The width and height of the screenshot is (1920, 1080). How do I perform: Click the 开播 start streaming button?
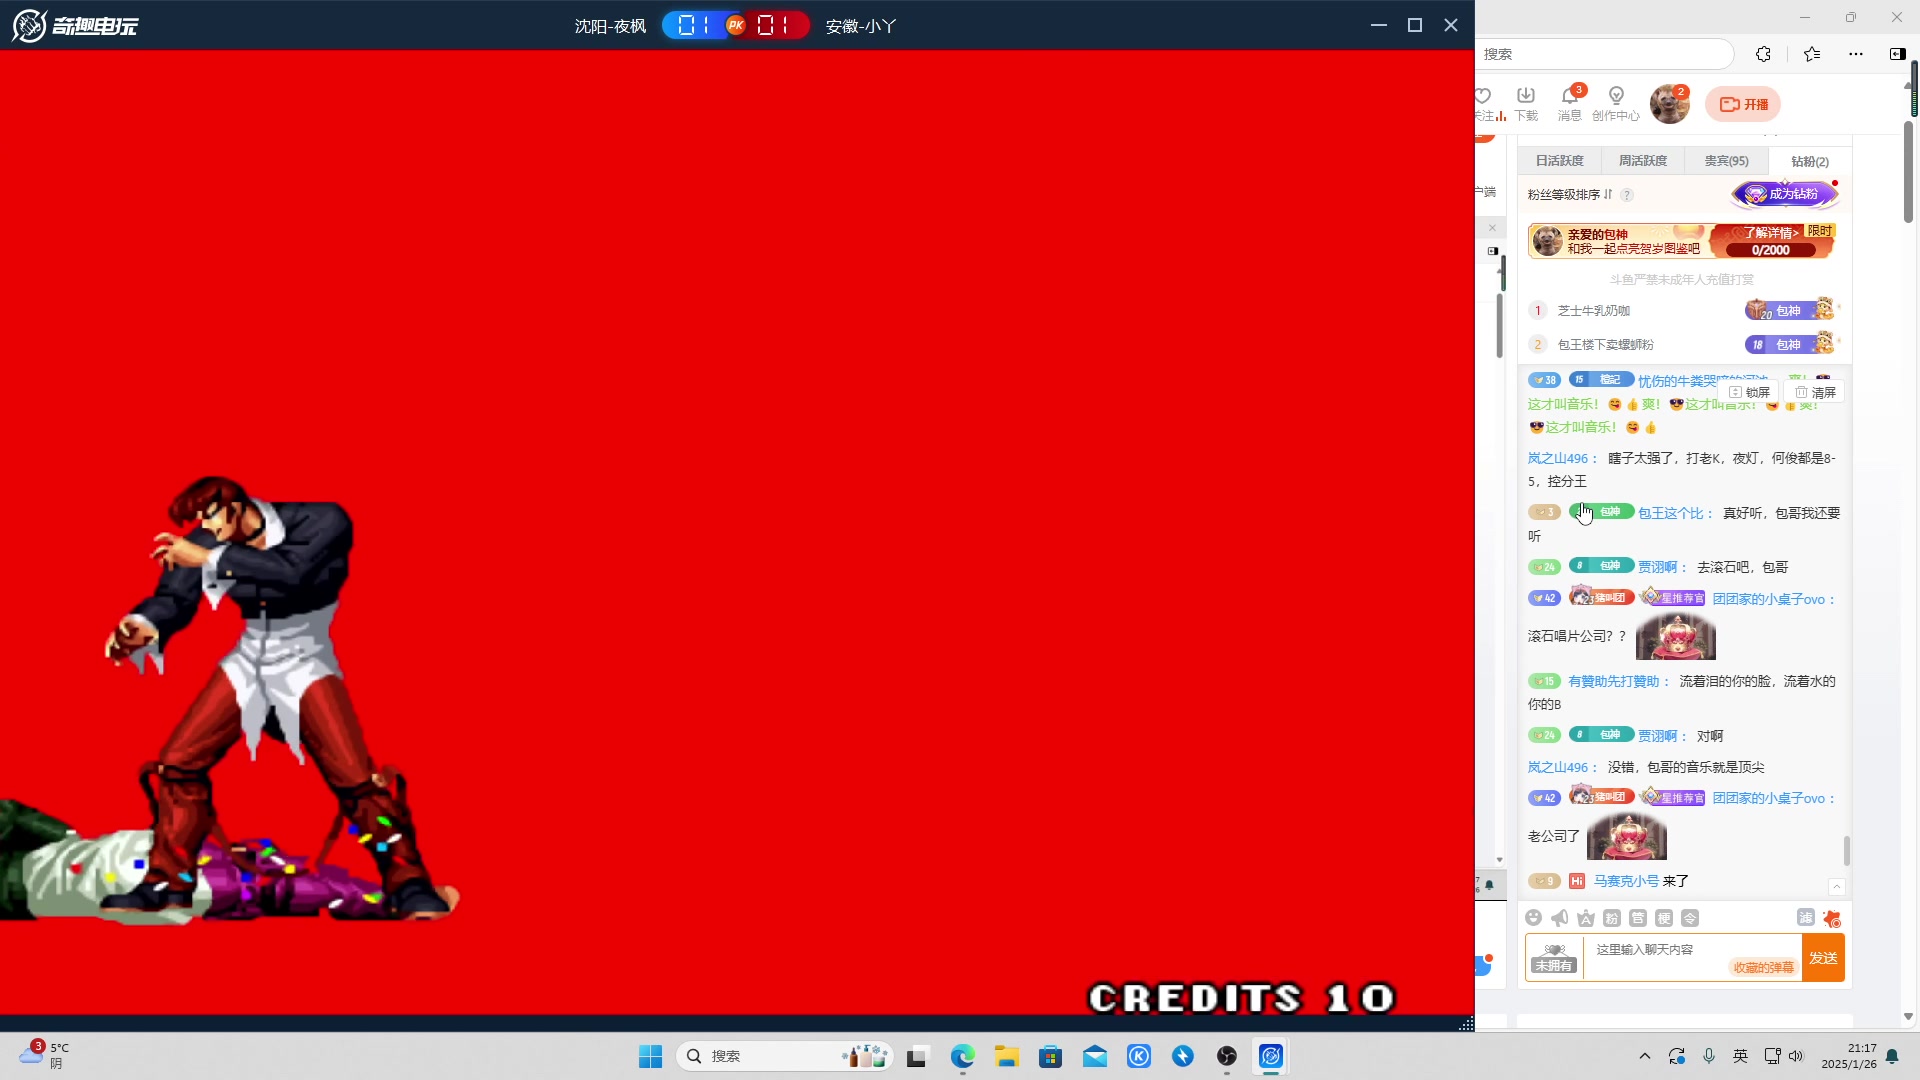click(x=1743, y=104)
